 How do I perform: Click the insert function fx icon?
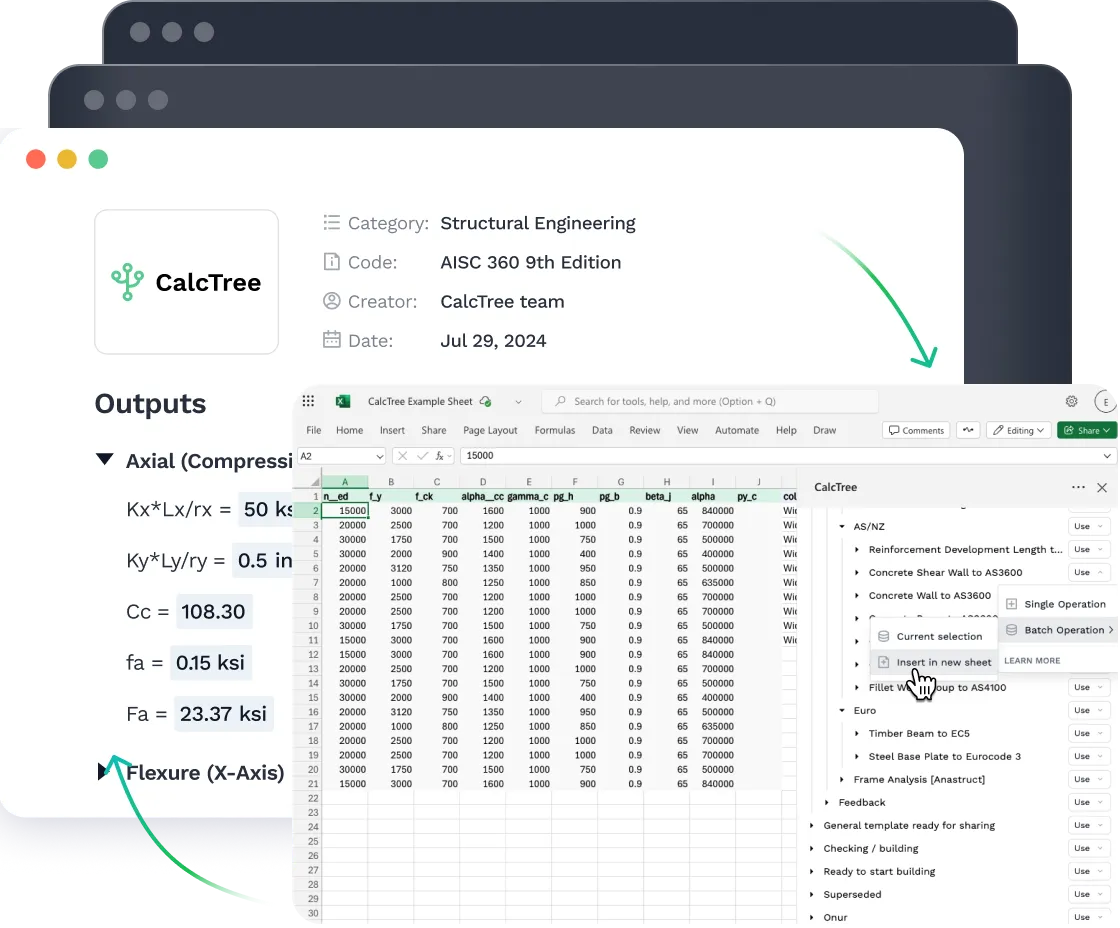(440, 456)
